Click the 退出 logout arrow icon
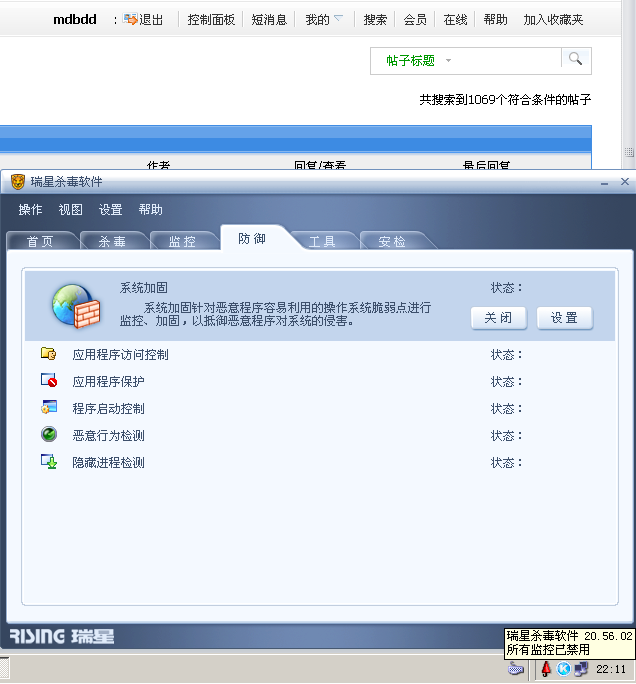636x684 pixels. pyautogui.click(x=130, y=19)
